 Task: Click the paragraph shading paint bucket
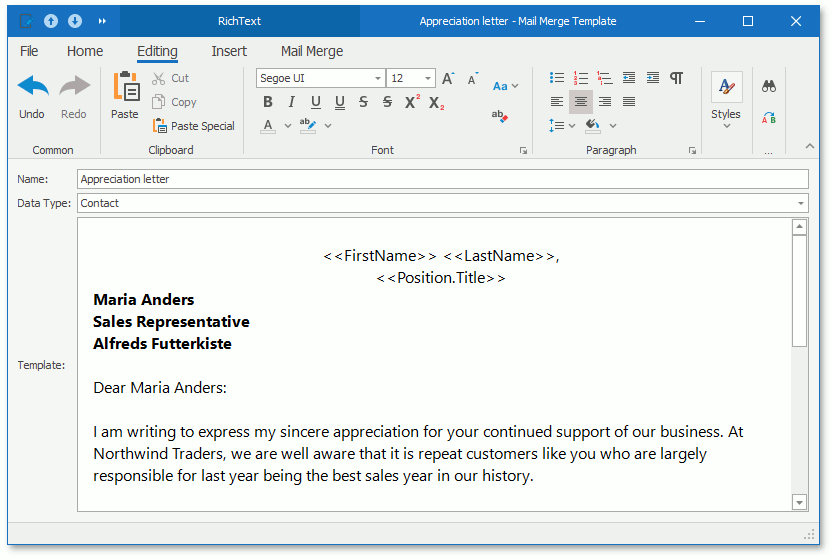click(592, 126)
